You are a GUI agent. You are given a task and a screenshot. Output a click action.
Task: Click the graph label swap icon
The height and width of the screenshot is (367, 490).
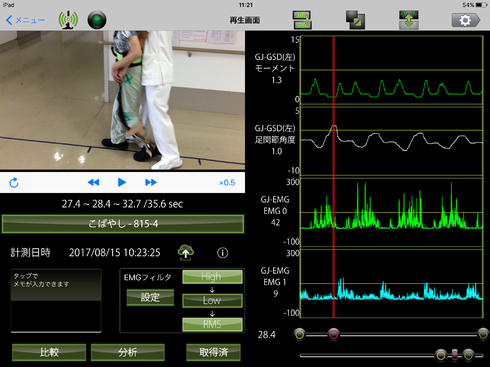coord(302,20)
